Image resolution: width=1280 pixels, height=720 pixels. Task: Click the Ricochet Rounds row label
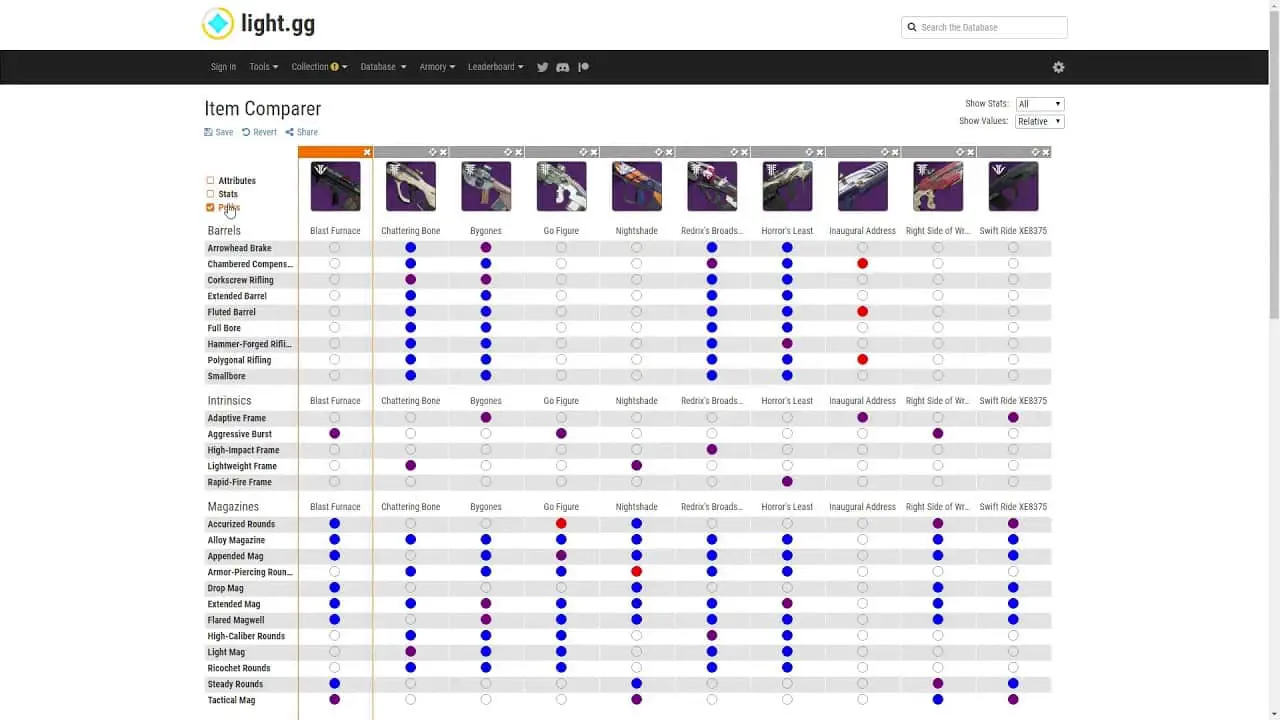click(x=239, y=668)
